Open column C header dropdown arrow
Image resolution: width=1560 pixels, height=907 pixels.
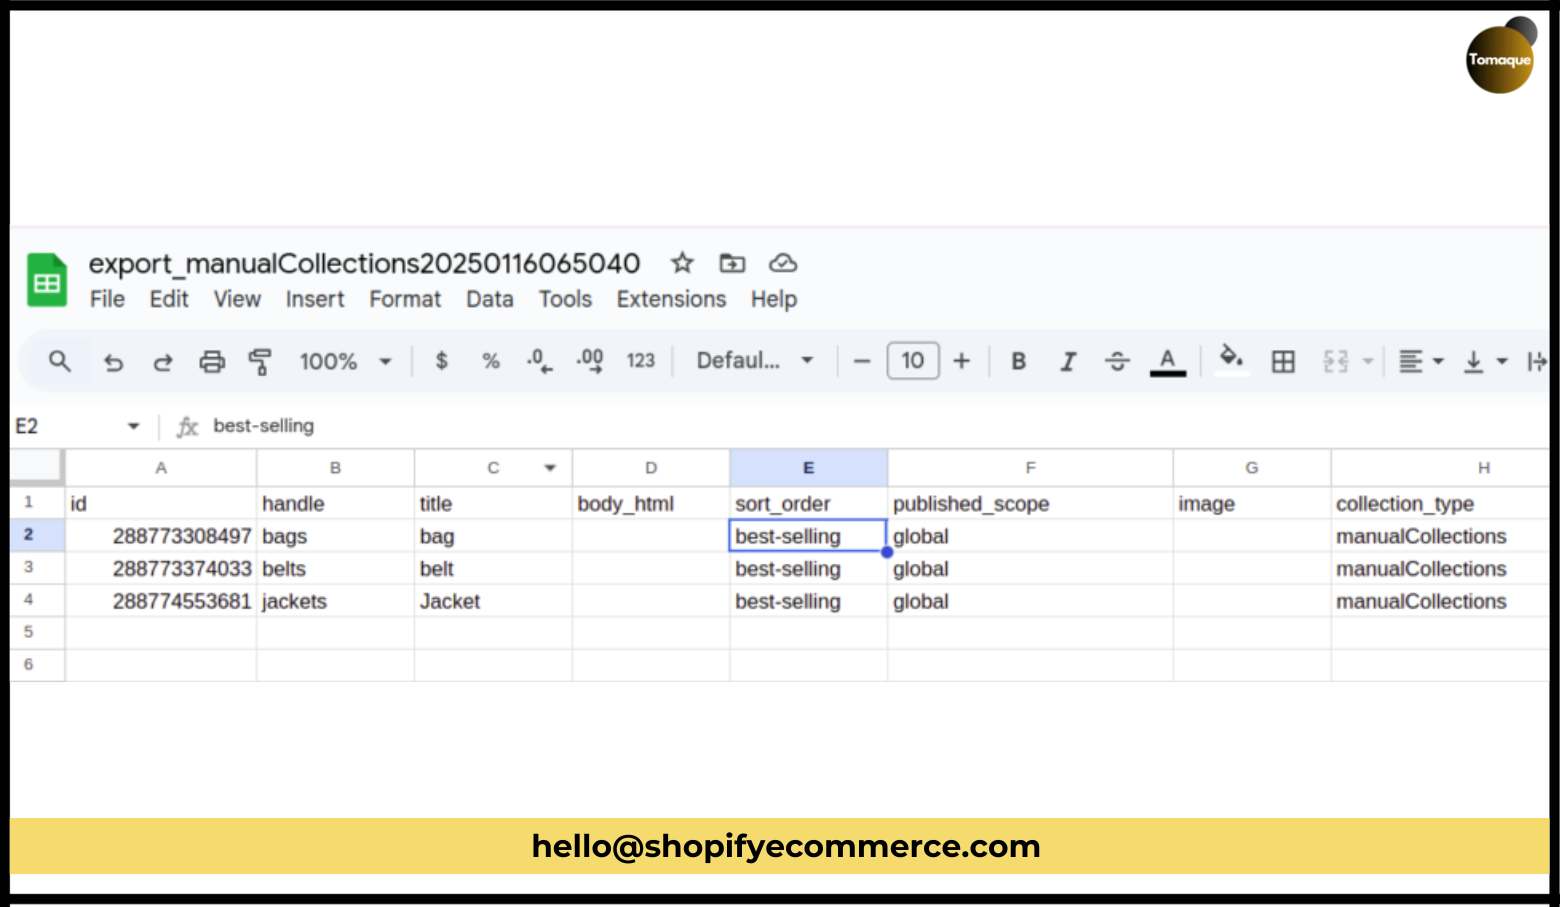pyautogui.click(x=550, y=468)
